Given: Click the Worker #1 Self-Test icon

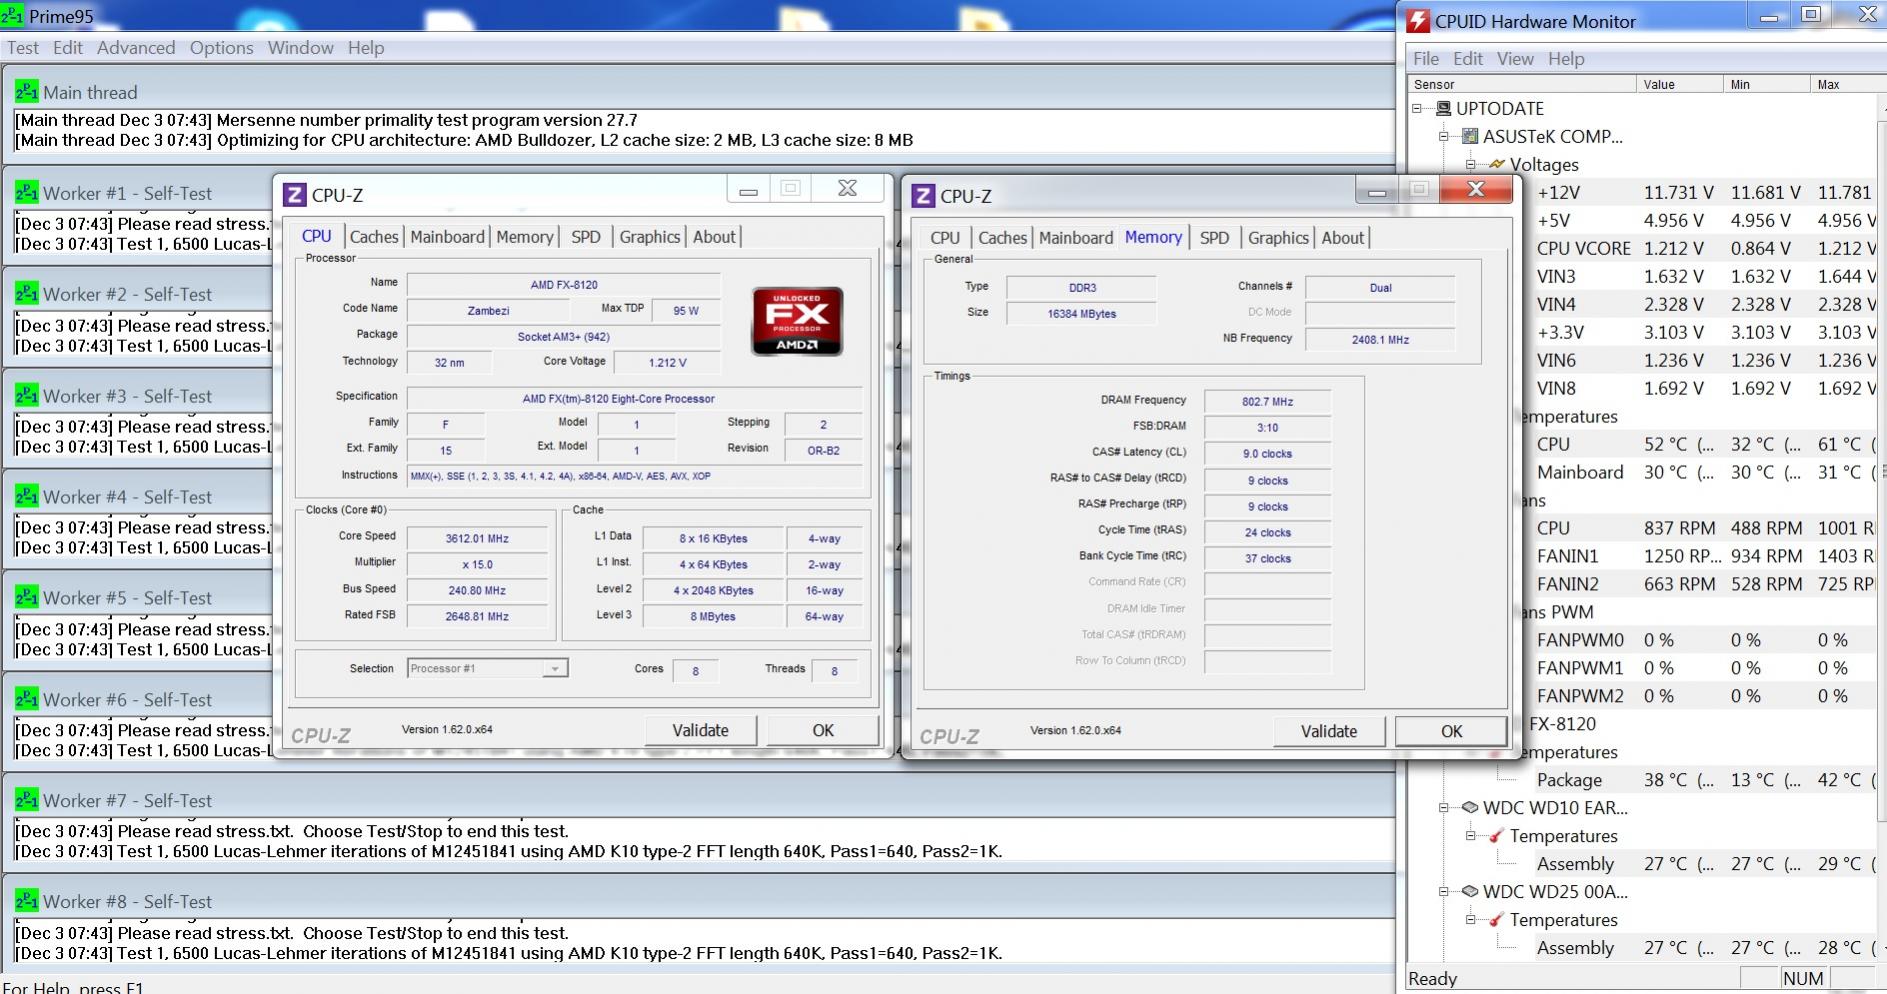Looking at the screenshot, I should [26, 193].
